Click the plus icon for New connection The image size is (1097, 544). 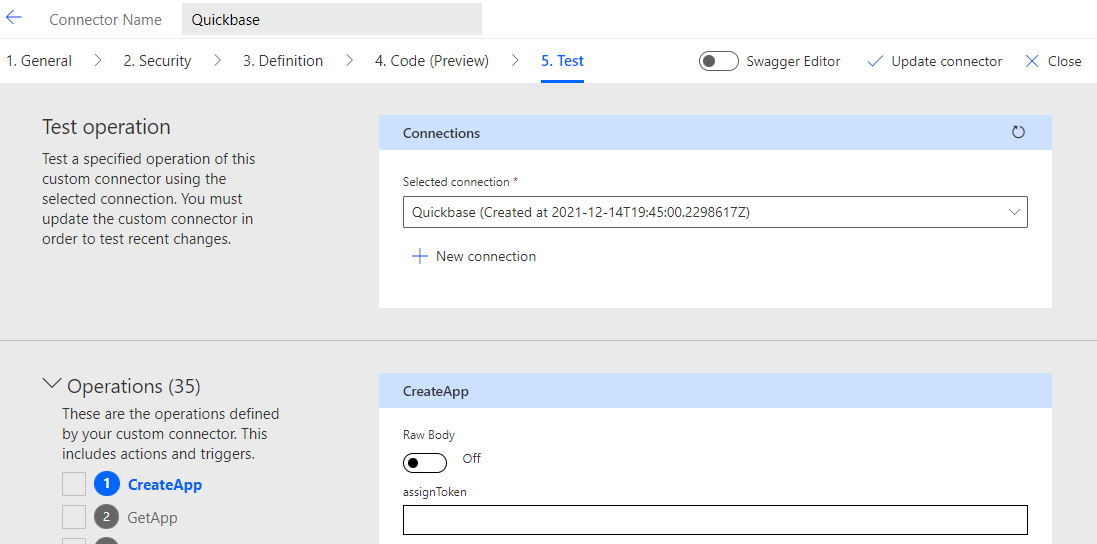pos(420,257)
